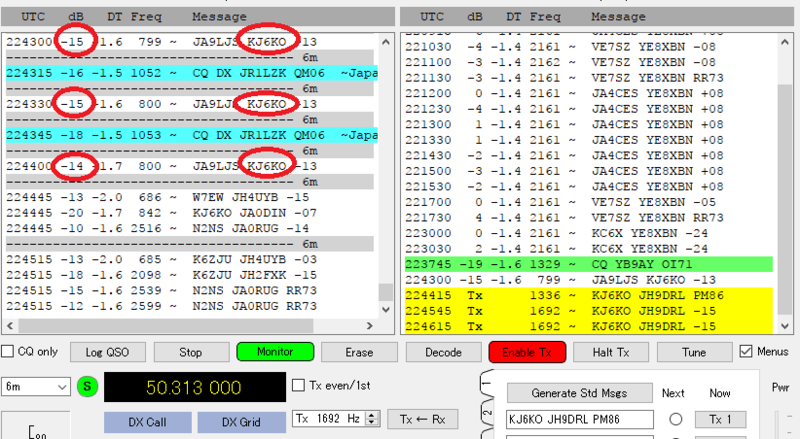Select yellow Tx row 224615 KJ6KO JH9DRL -15
The width and height of the screenshot is (800, 439).
tap(589, 327)
